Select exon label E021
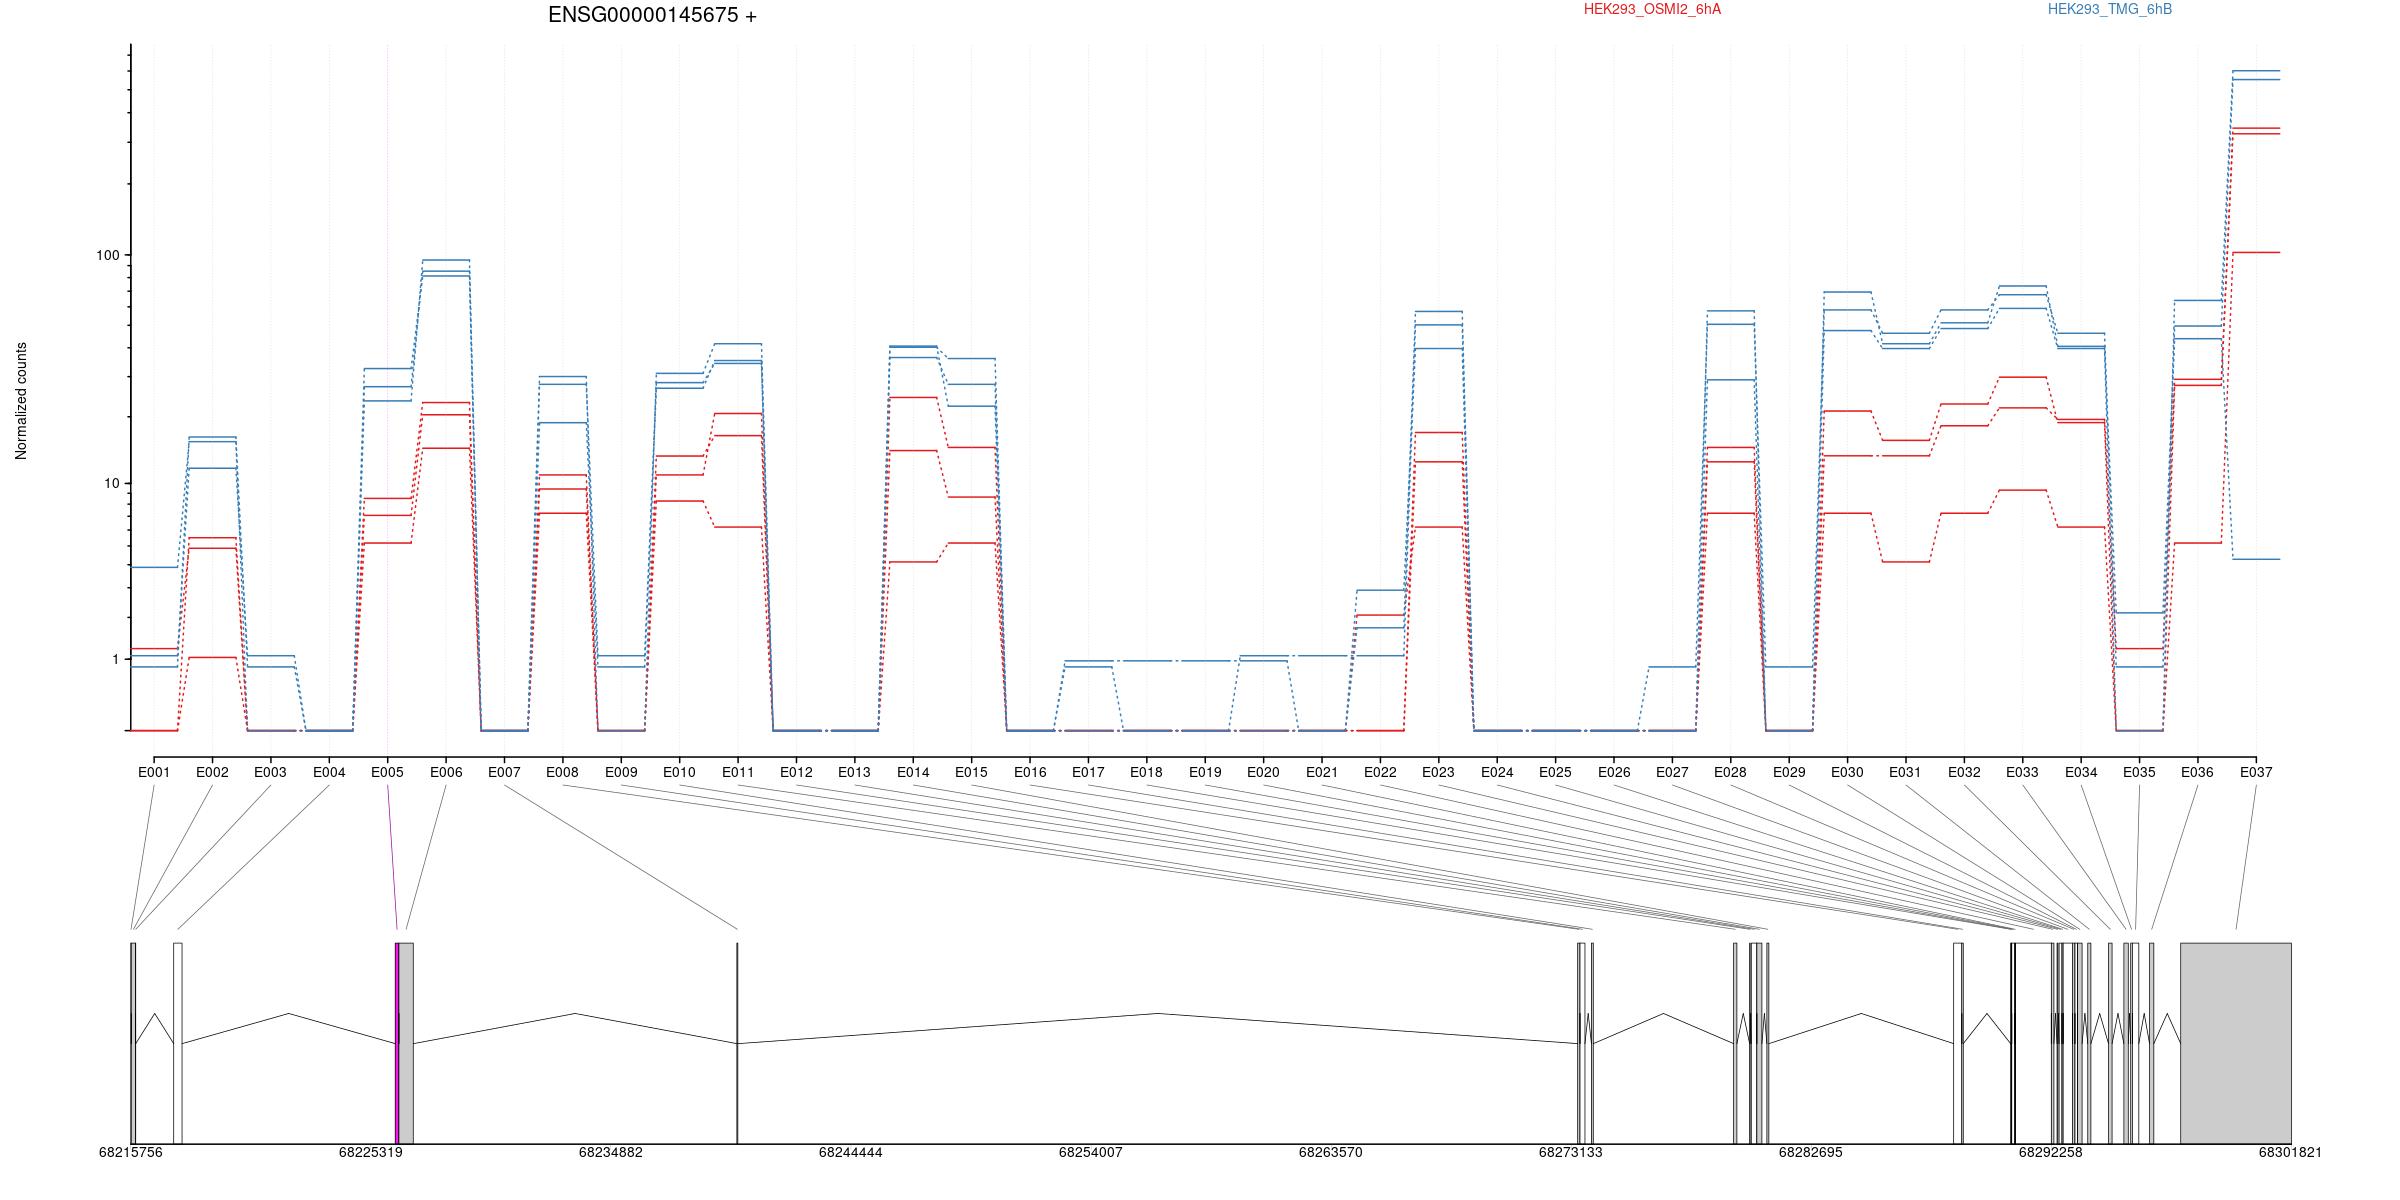The image size is (2400, 1200). click(x=1322, y=772)
